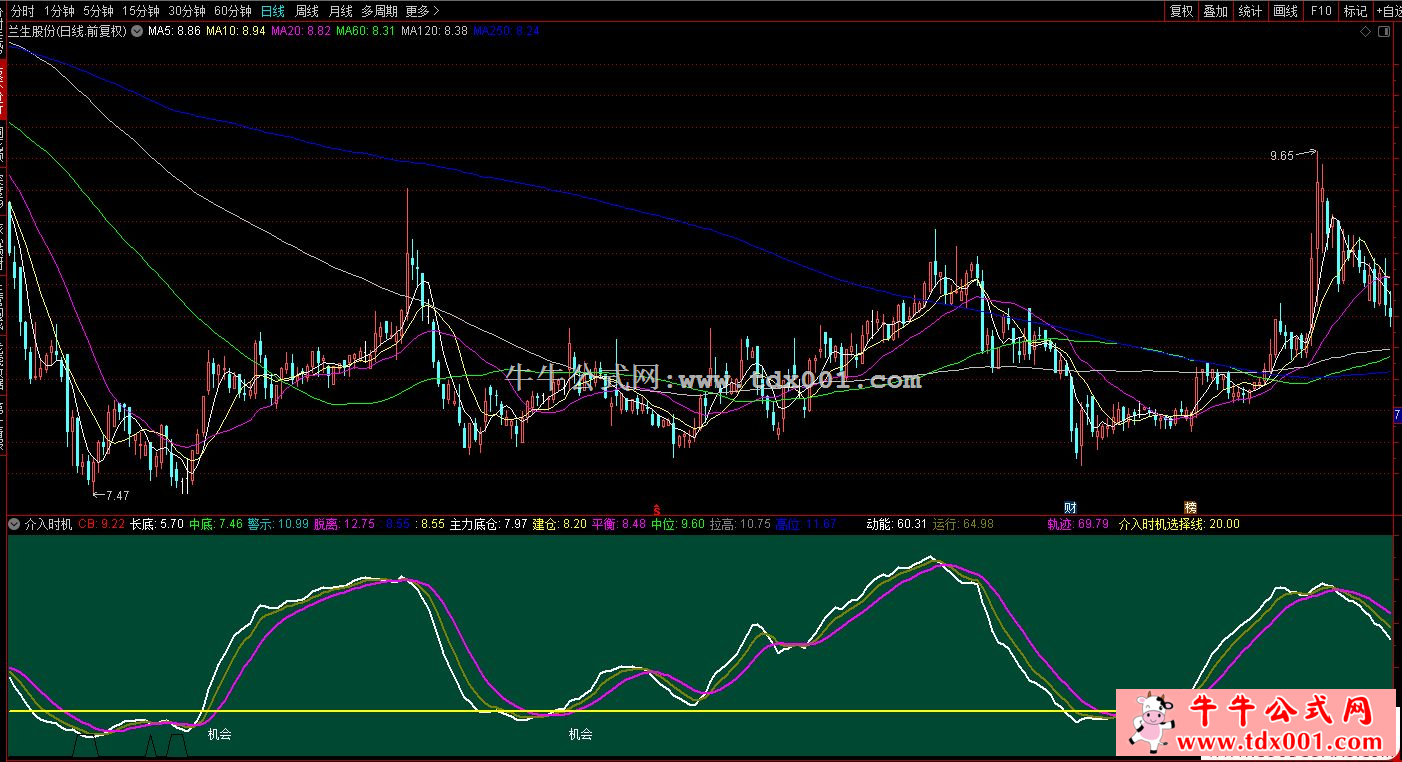Select the 日线 daily period tab
This screenshot has height=762, width=1402.
(272, 11)
